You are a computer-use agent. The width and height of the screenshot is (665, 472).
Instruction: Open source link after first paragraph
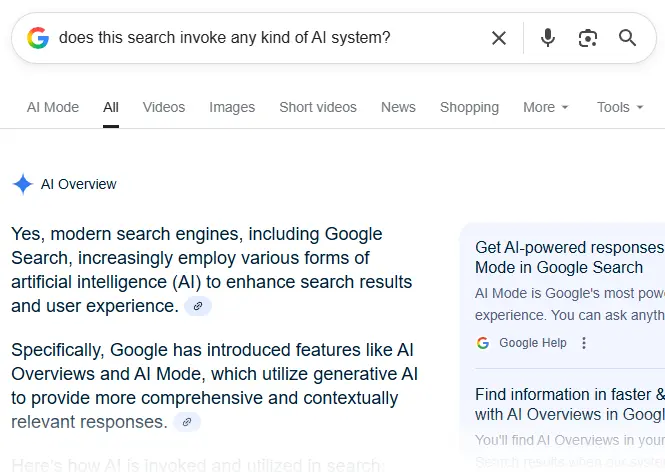(198, 306)
